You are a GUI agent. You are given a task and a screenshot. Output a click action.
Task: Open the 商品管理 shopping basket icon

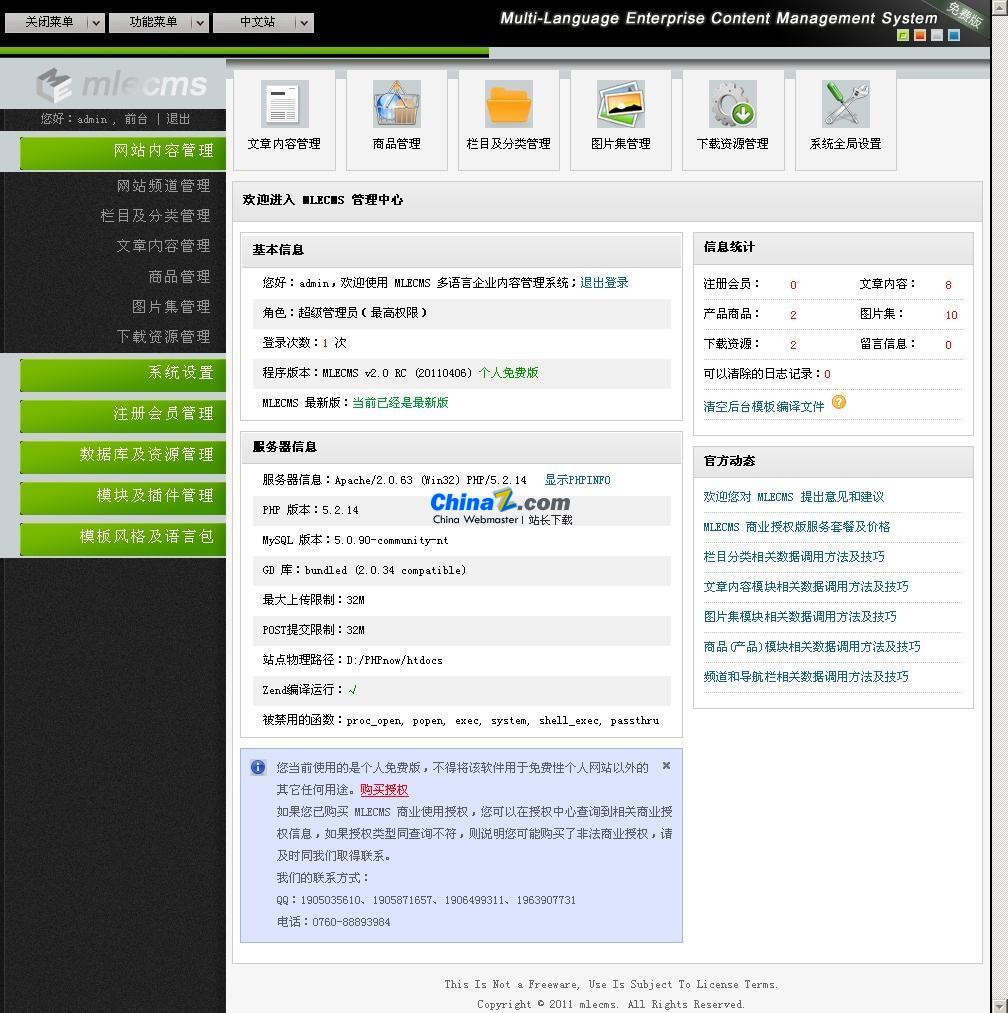[397, 104]
